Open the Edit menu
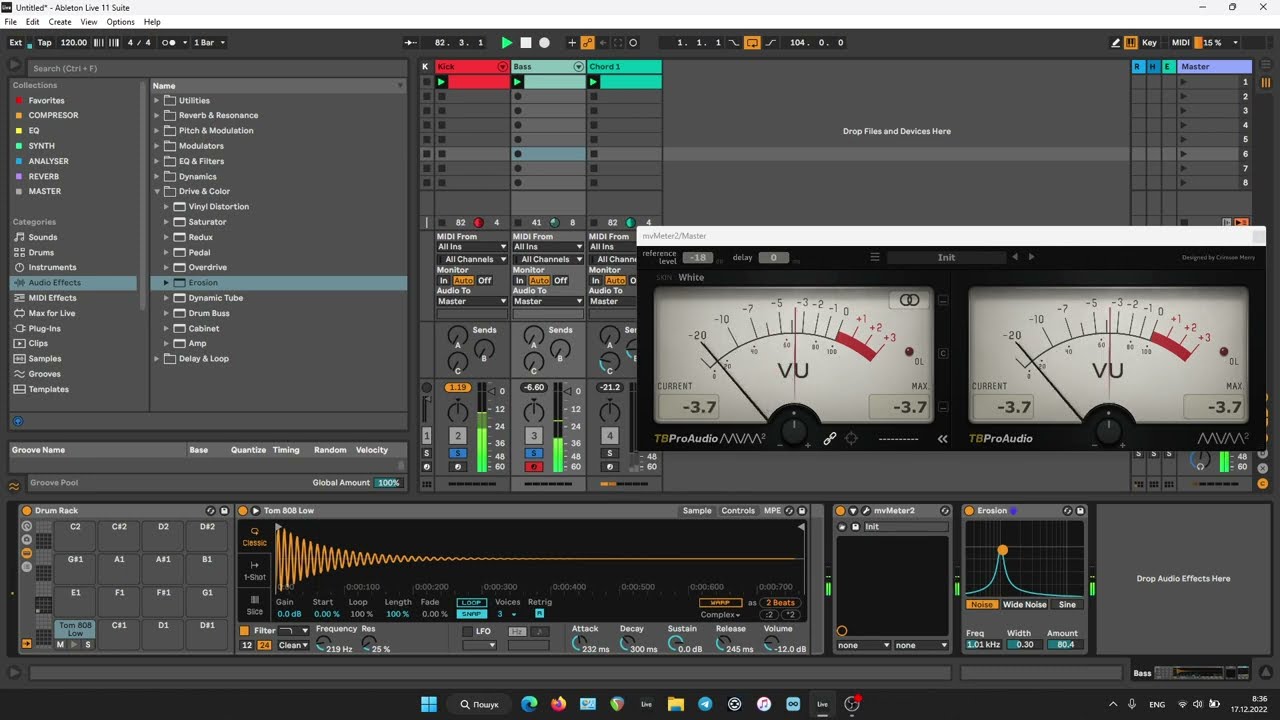This screenshot has height=720, width=1280. (x=33, y=21)
